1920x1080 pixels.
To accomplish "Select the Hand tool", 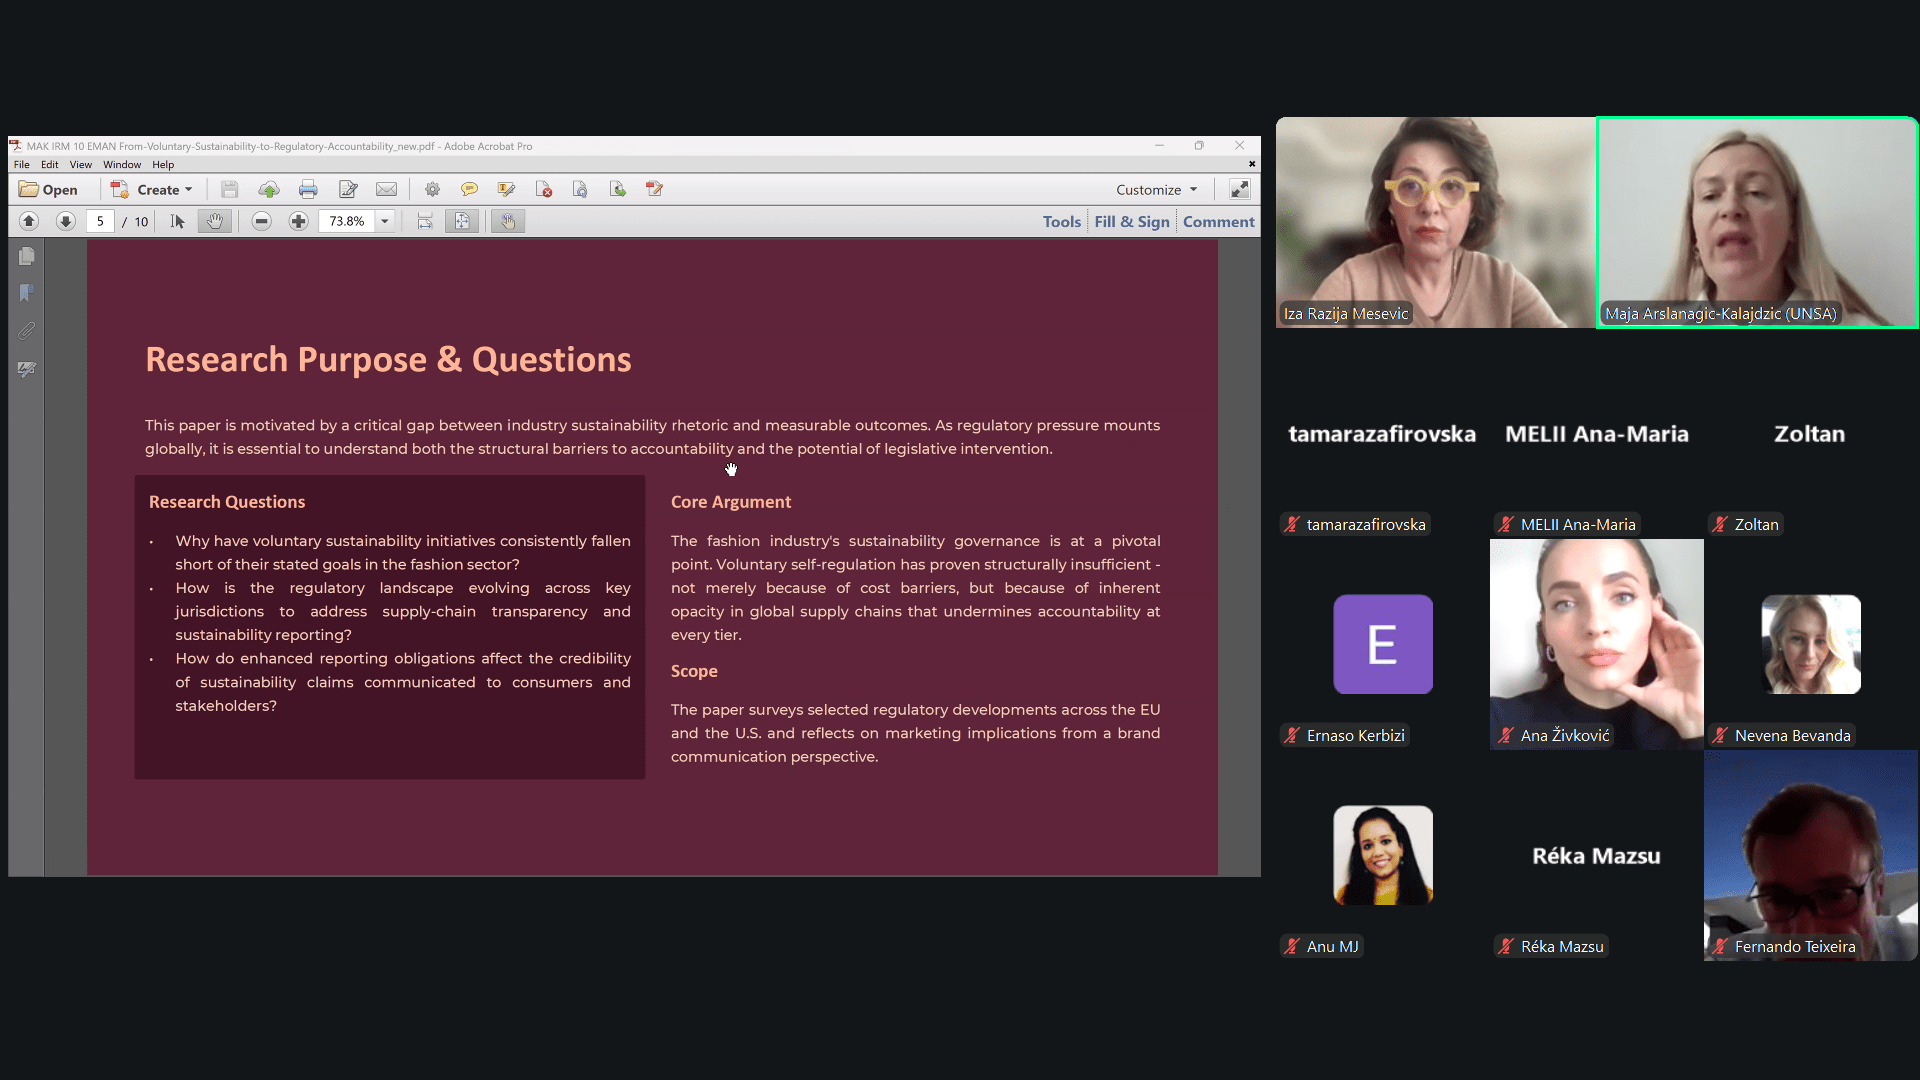I will 214,221.
